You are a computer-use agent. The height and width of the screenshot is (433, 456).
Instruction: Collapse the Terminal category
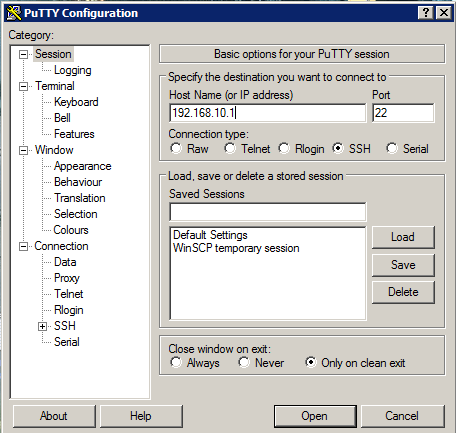(x=23, y=87)
